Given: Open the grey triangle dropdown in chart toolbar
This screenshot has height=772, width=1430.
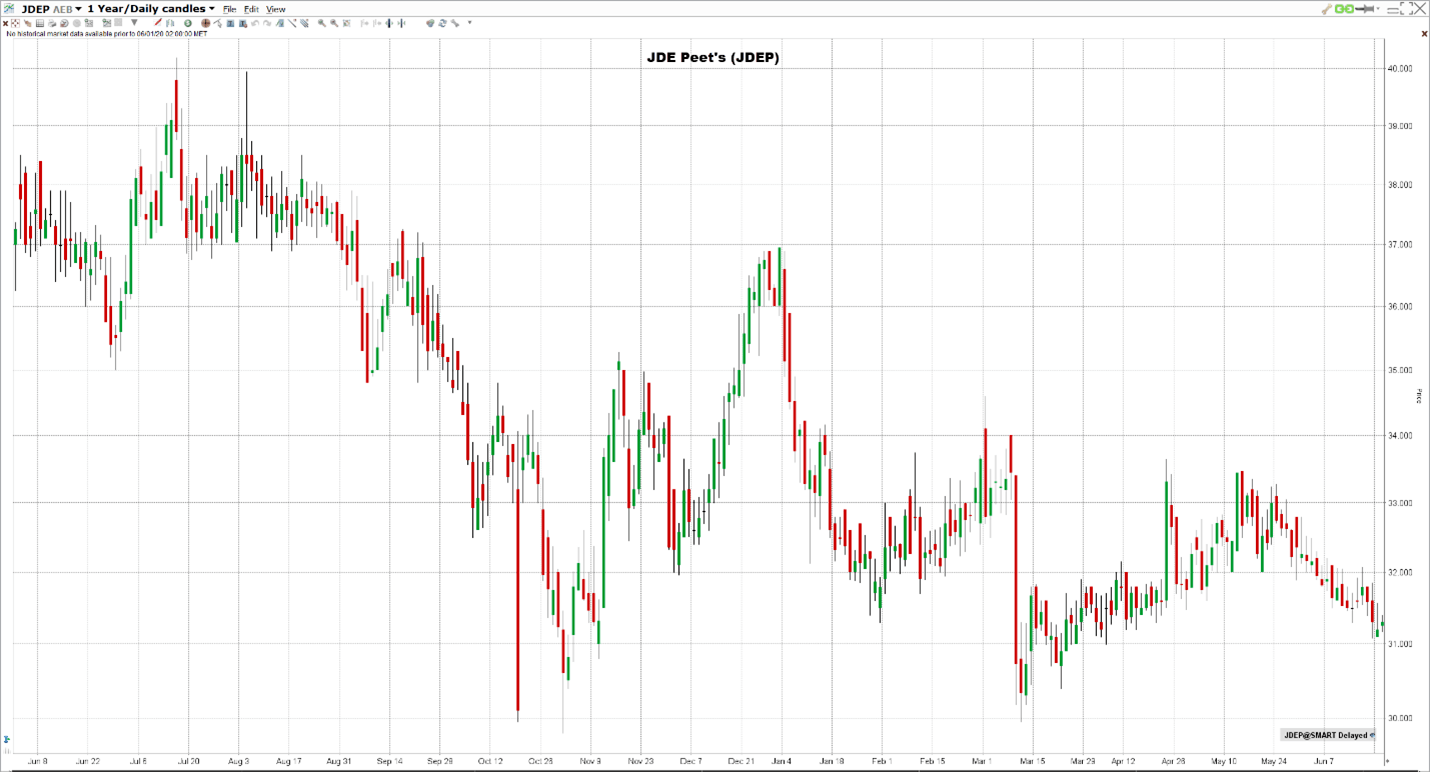Looking at the screenshot, I should pos(134,22).
